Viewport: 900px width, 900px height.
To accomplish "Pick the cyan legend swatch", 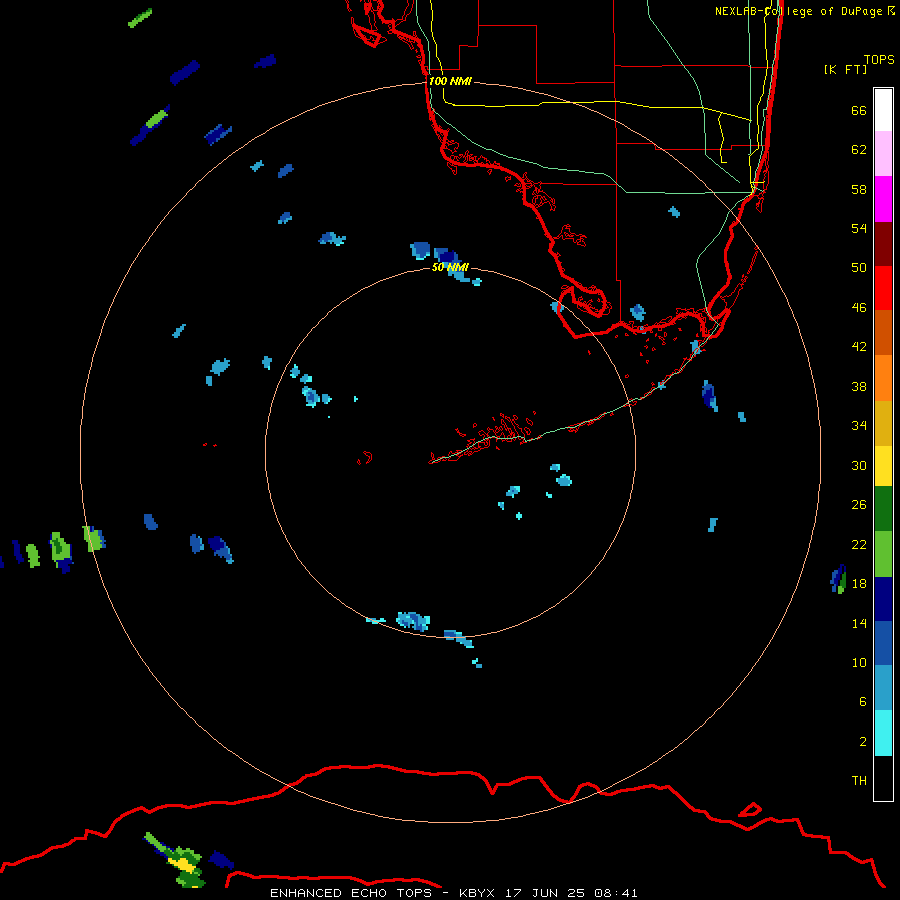I will coord(883,733).
